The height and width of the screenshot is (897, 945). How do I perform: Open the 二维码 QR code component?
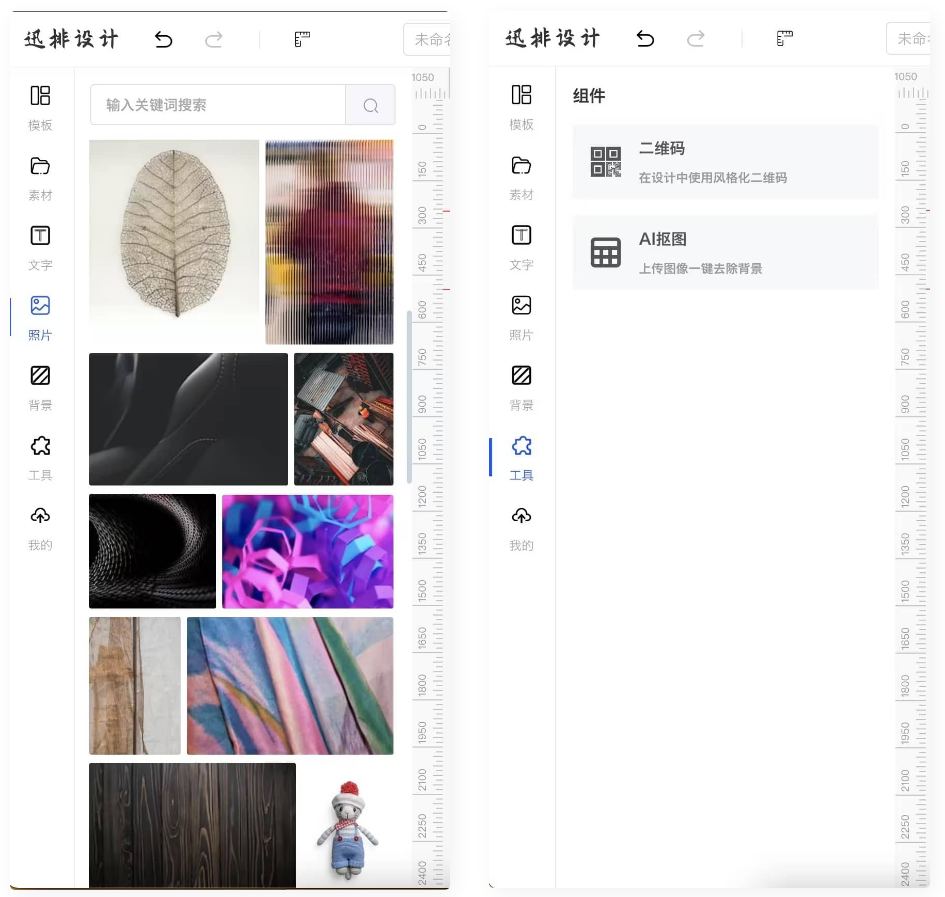725,162
